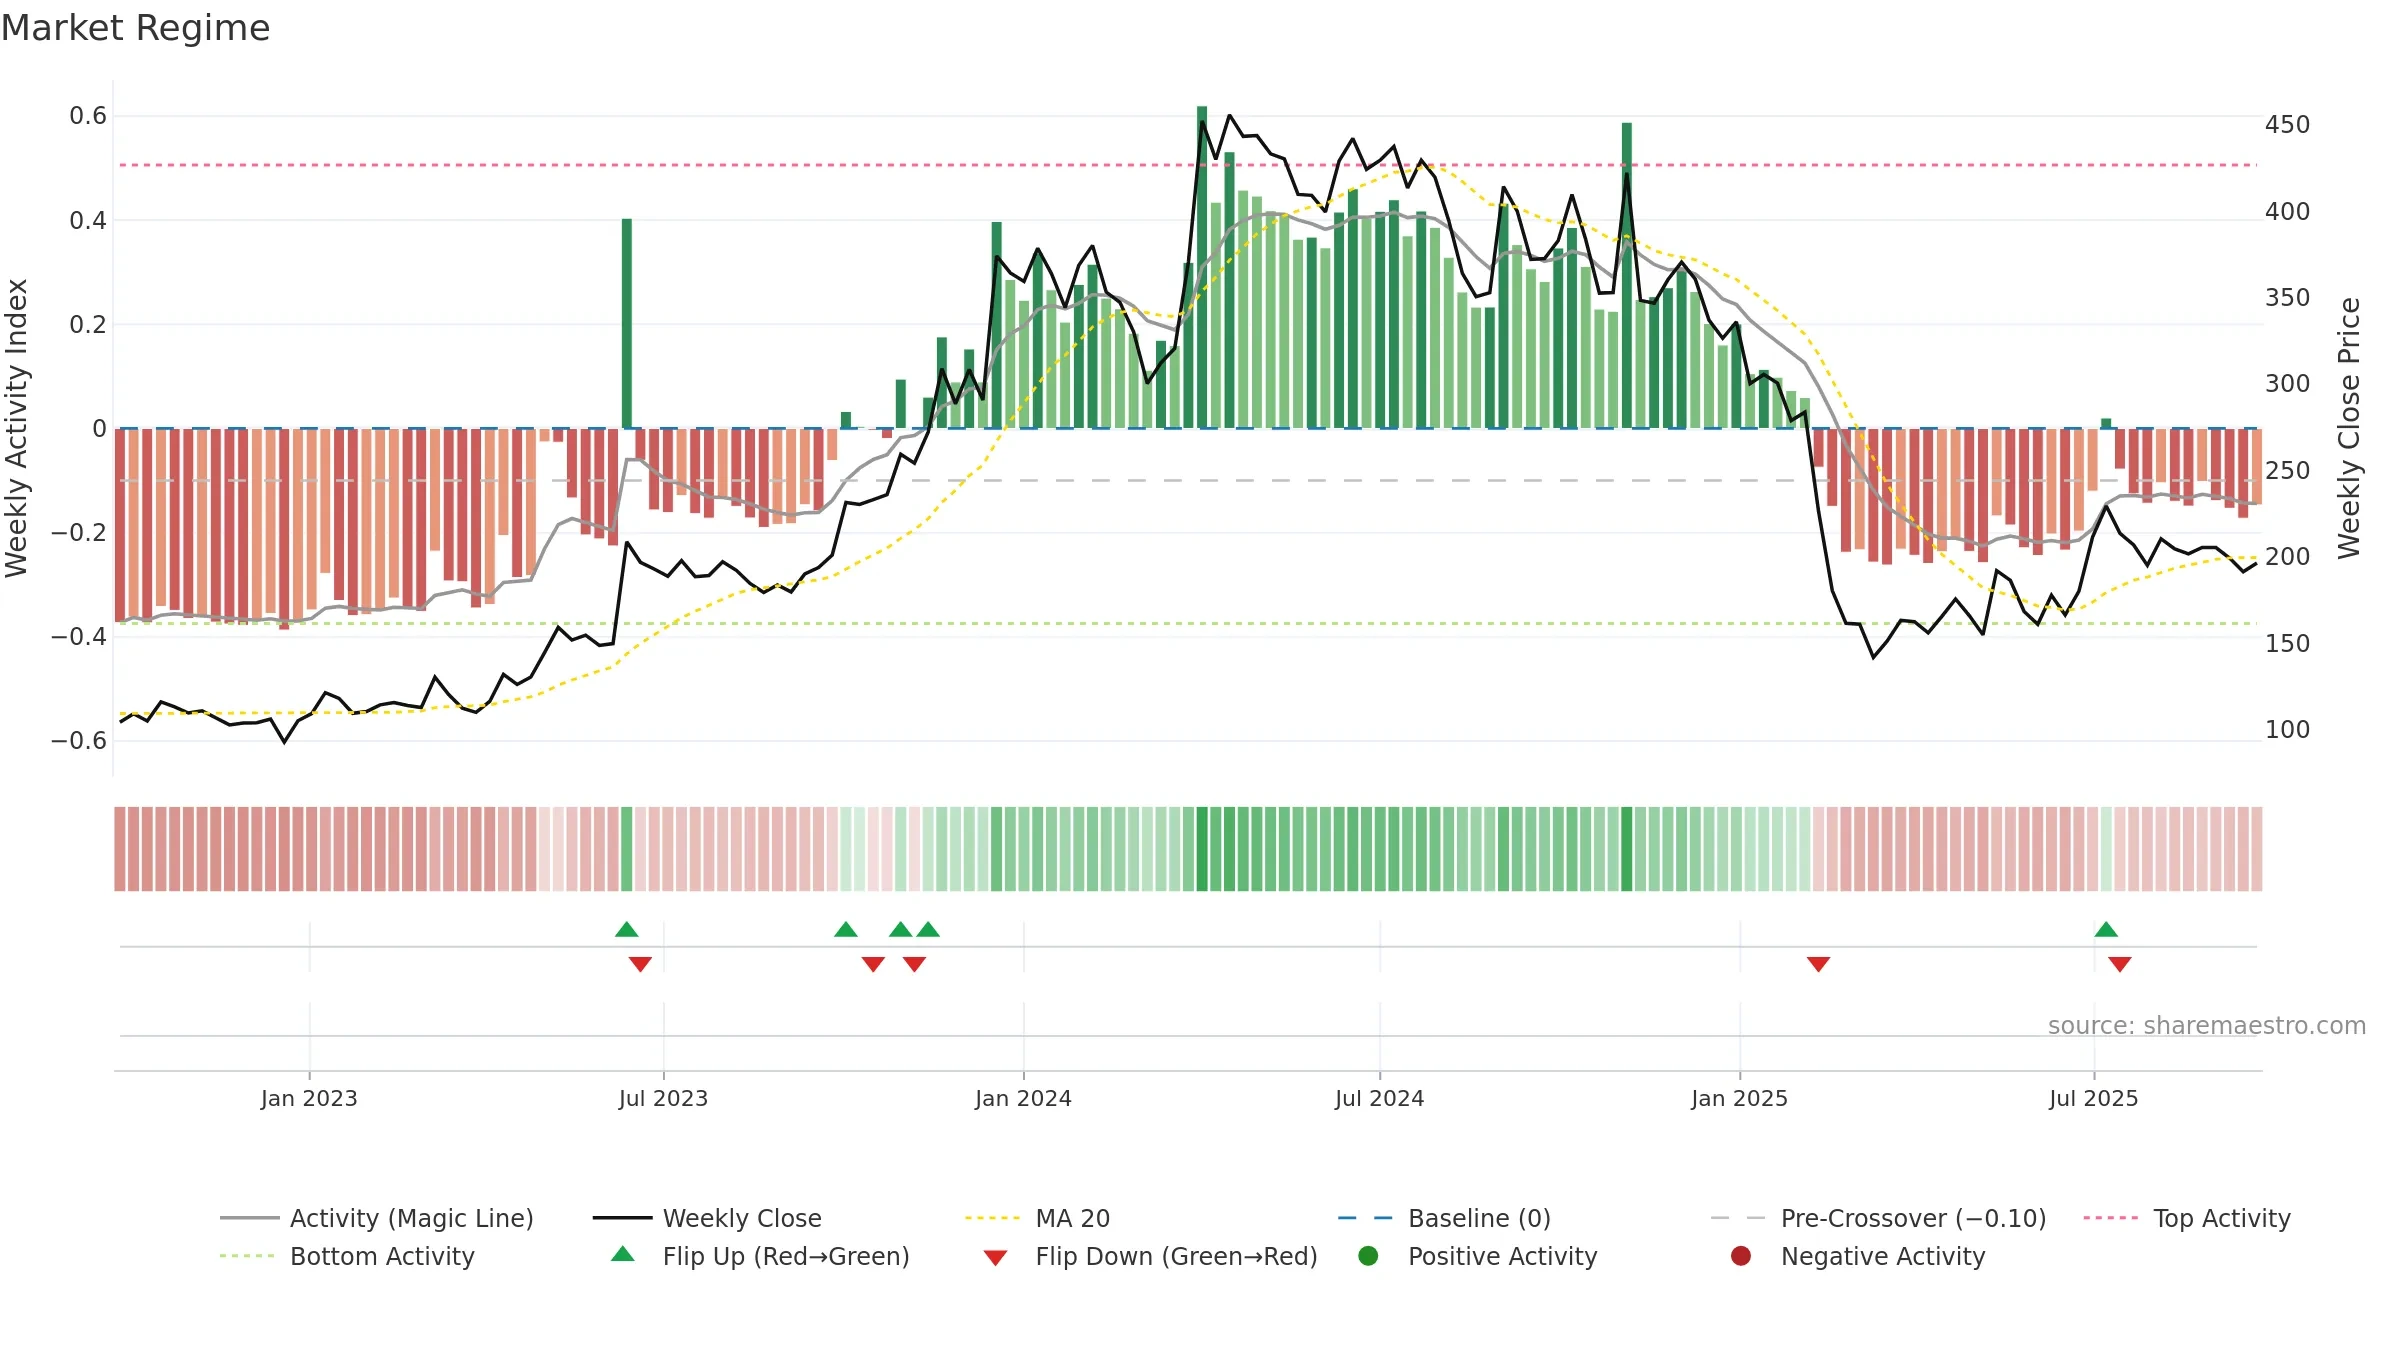Image resolution: width=2400 pixels, height=1350 pixels.
Task: Click the 0.6 left axis tick label
Action: tap(88, 116)
